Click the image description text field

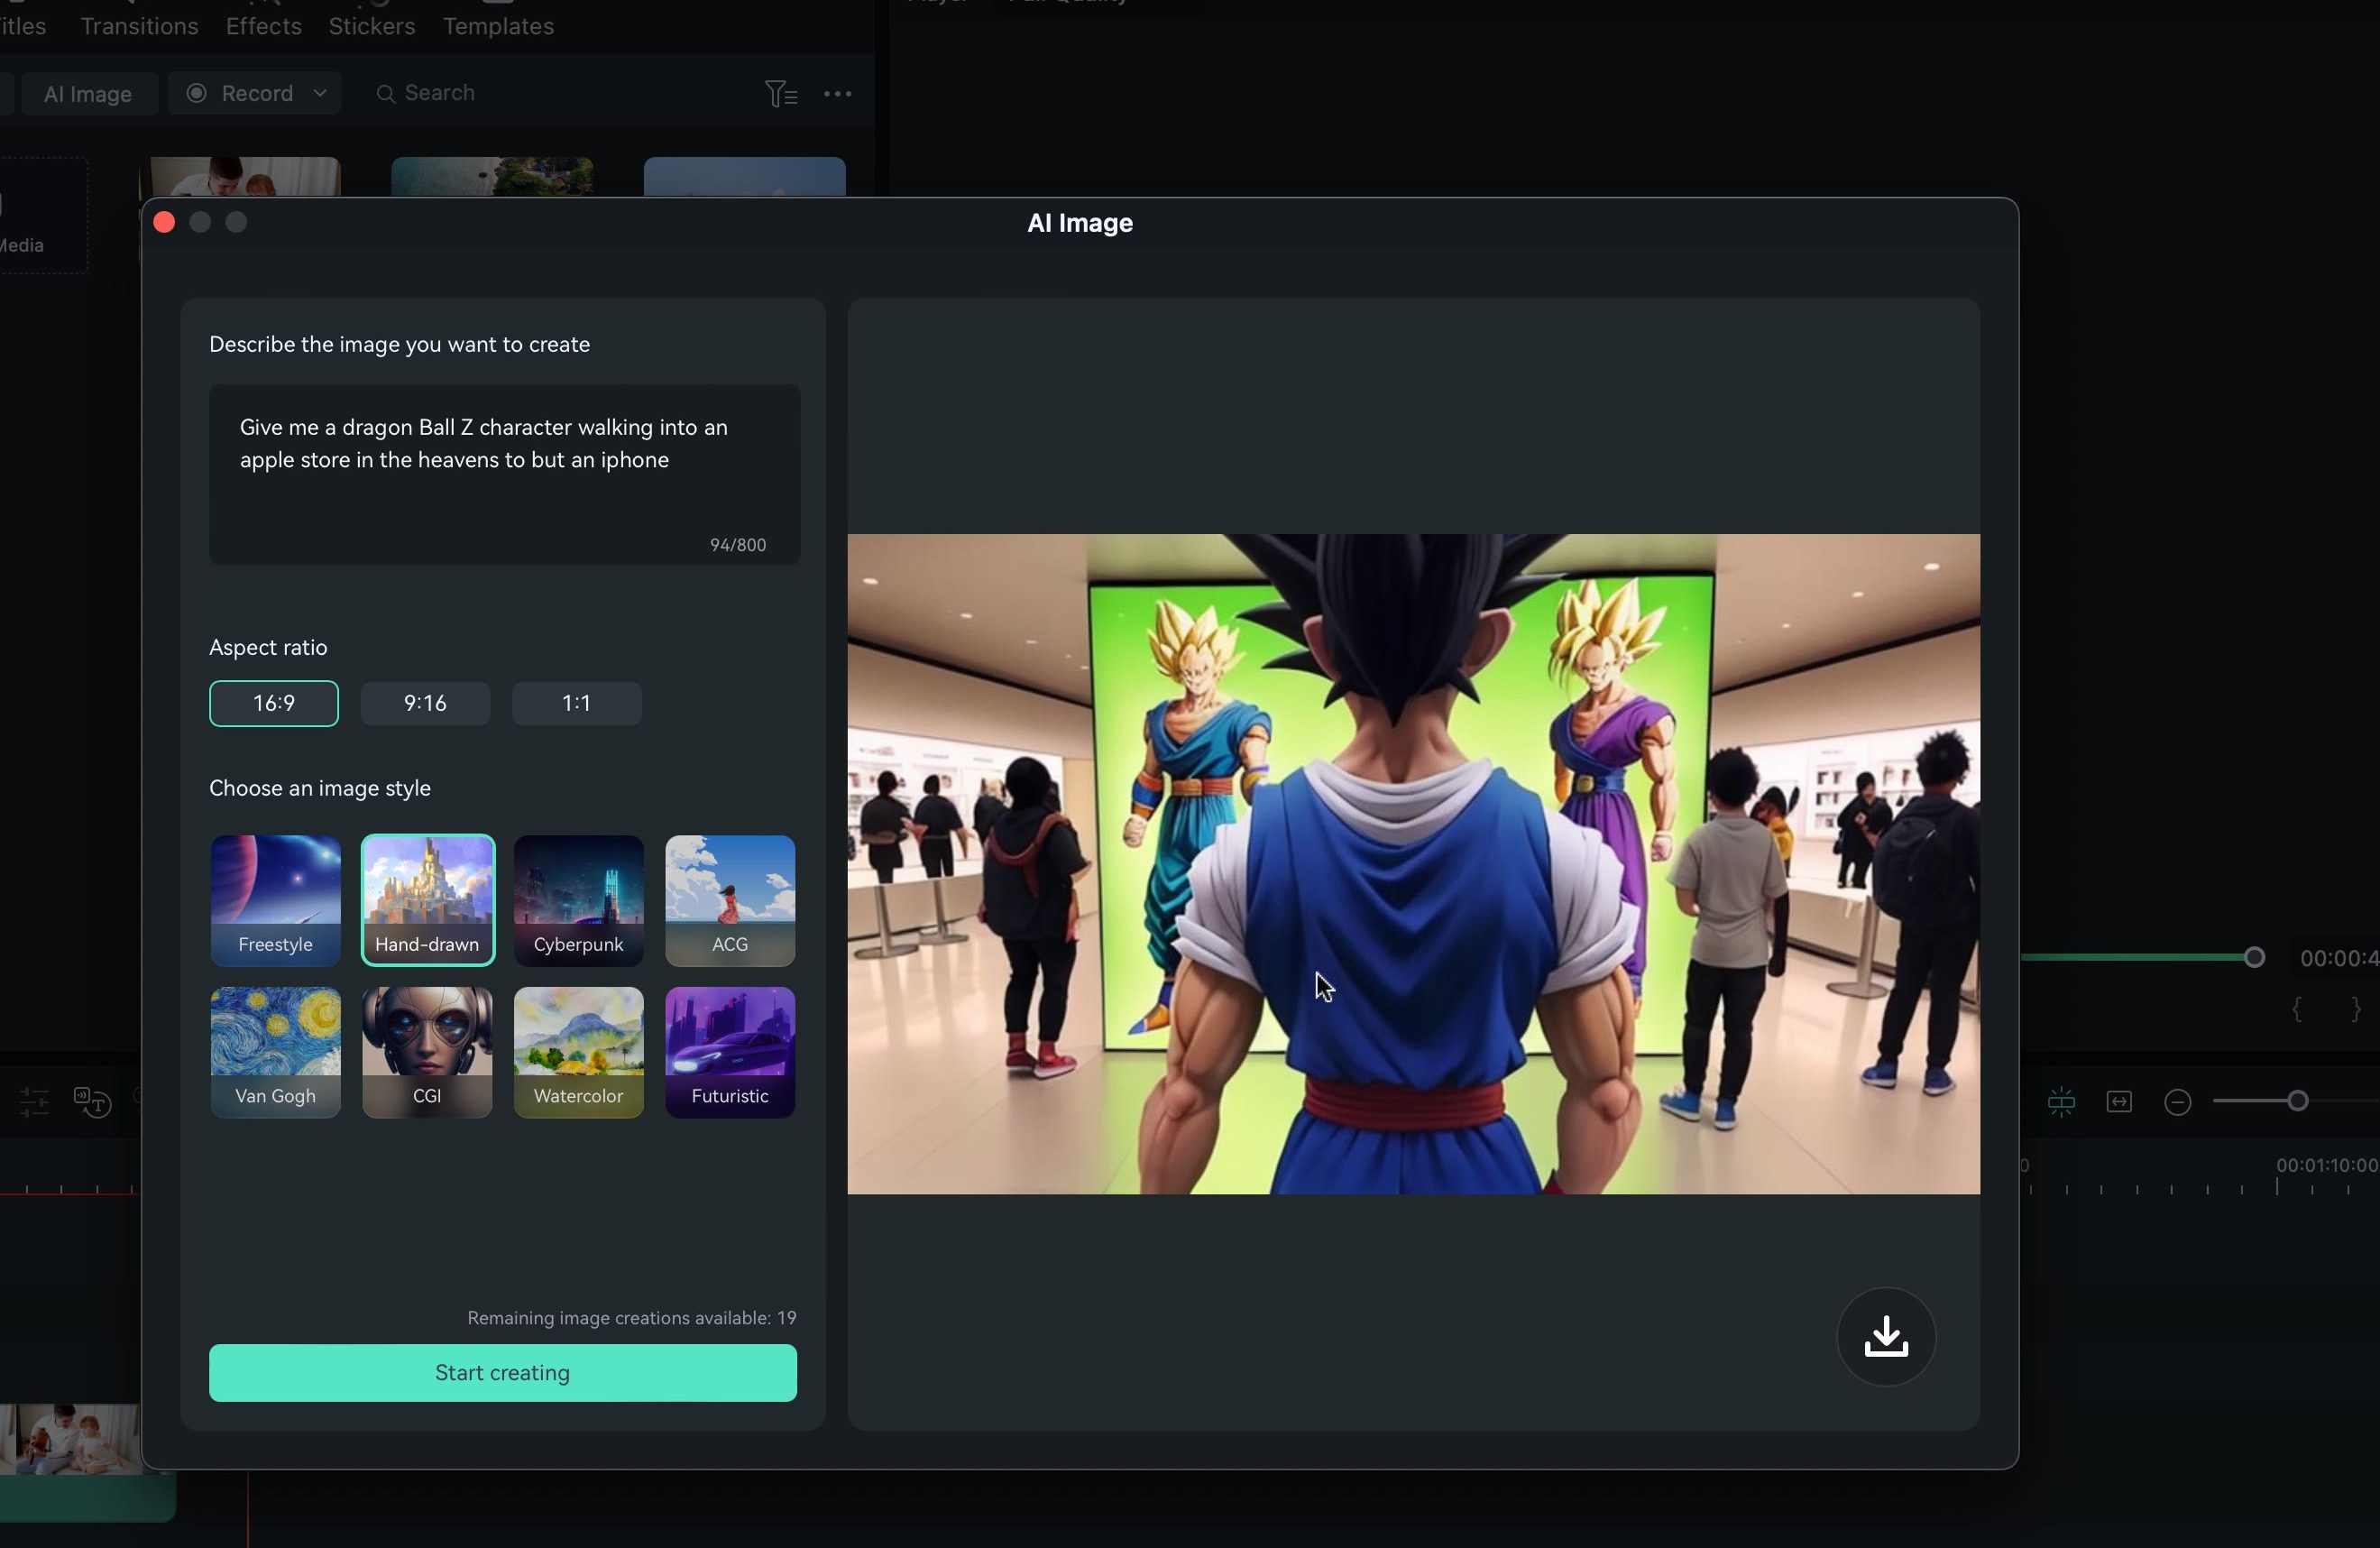click(504, 473)
